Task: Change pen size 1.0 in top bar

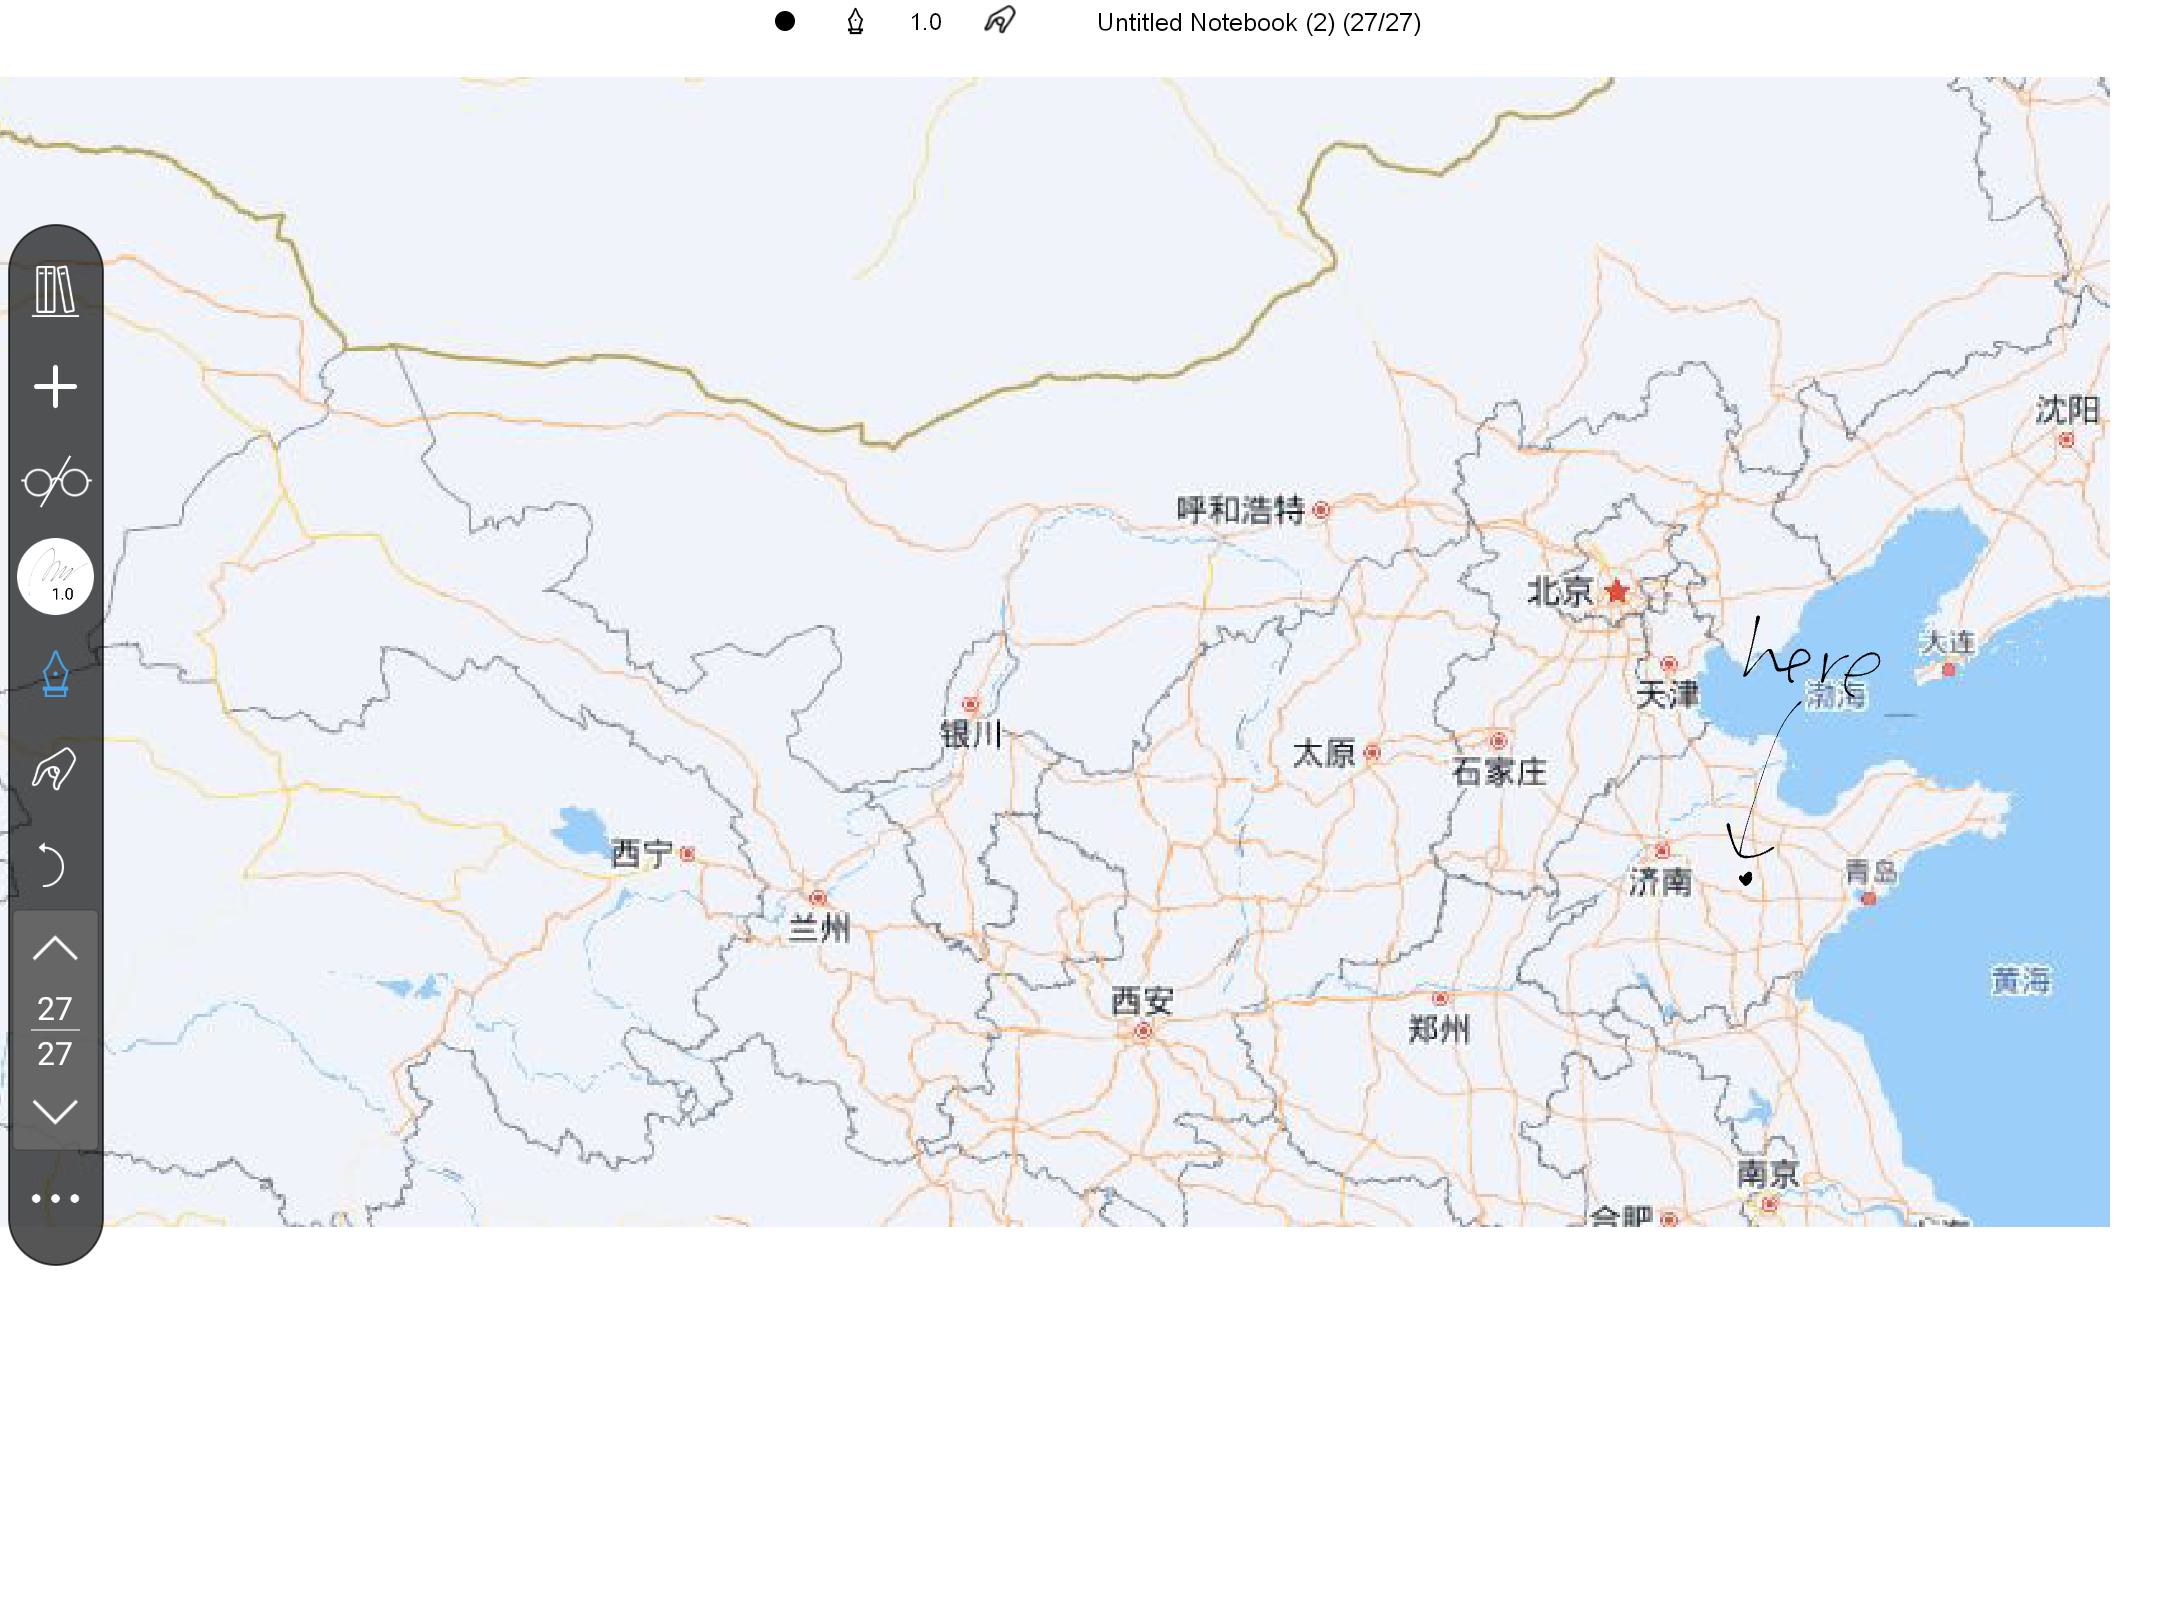Action: point(925,22)
